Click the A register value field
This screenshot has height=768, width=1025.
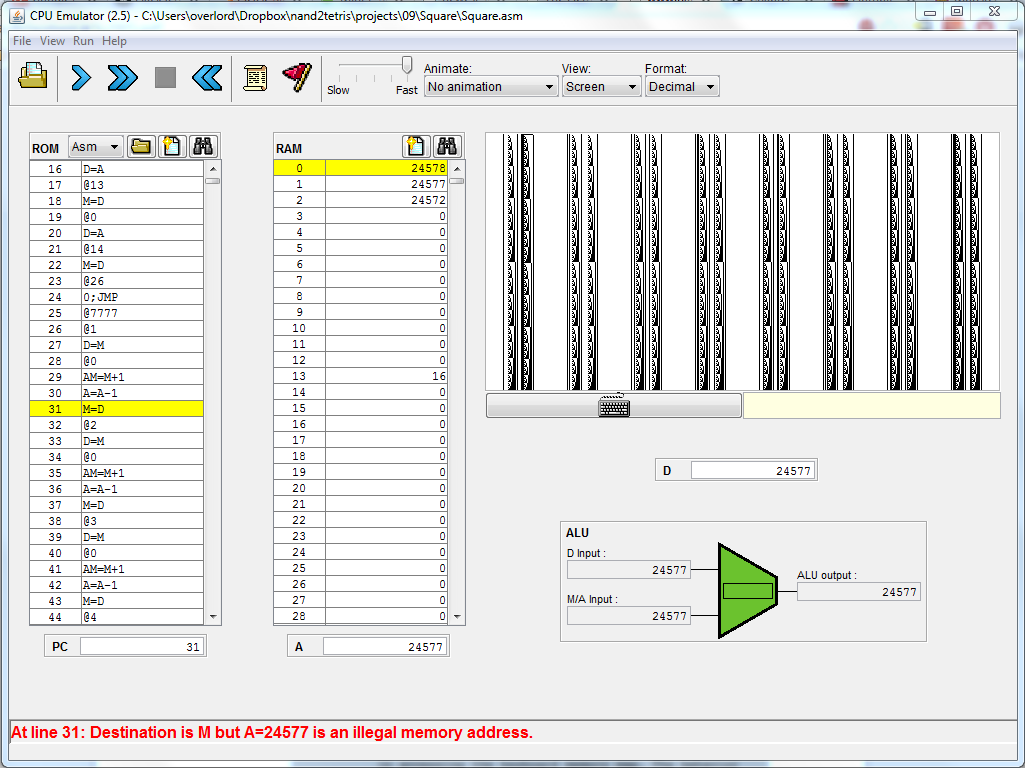point(384,647)
